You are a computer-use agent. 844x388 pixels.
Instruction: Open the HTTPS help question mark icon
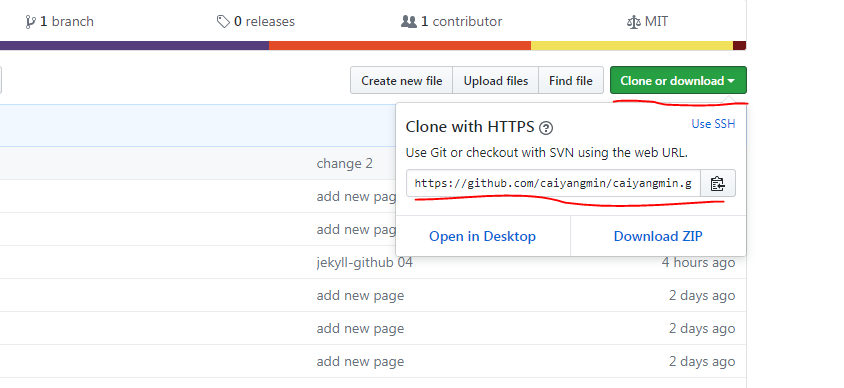coord(546,128)
